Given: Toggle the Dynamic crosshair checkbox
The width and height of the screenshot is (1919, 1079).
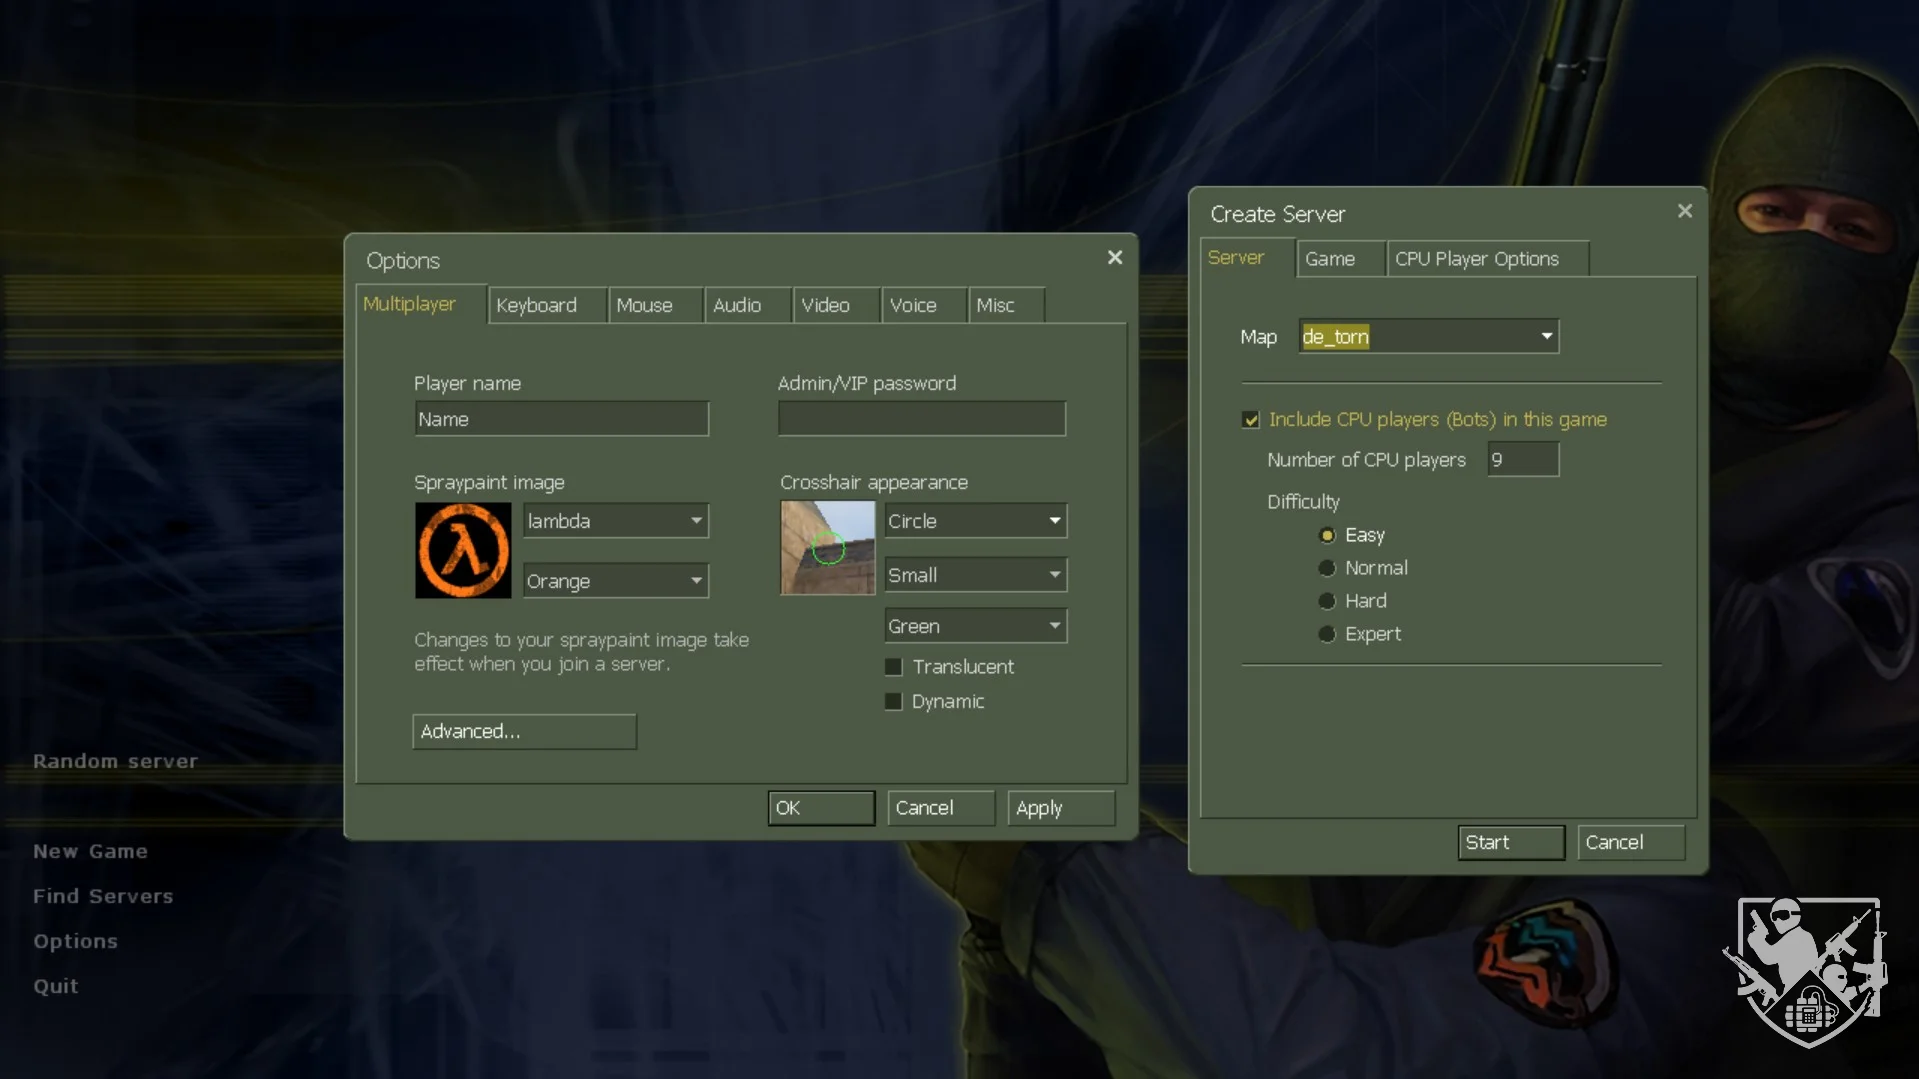Looking at the screenshot, I should (894, 702).
